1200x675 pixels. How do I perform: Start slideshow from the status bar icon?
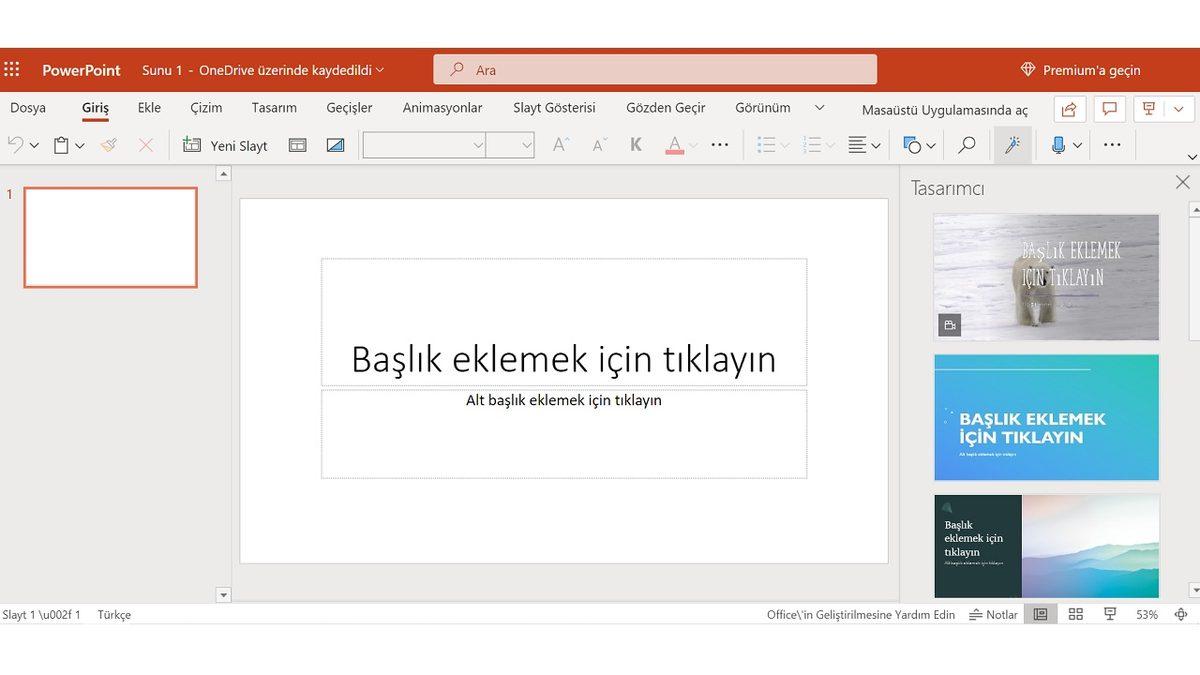click(x=1110, y=614)
